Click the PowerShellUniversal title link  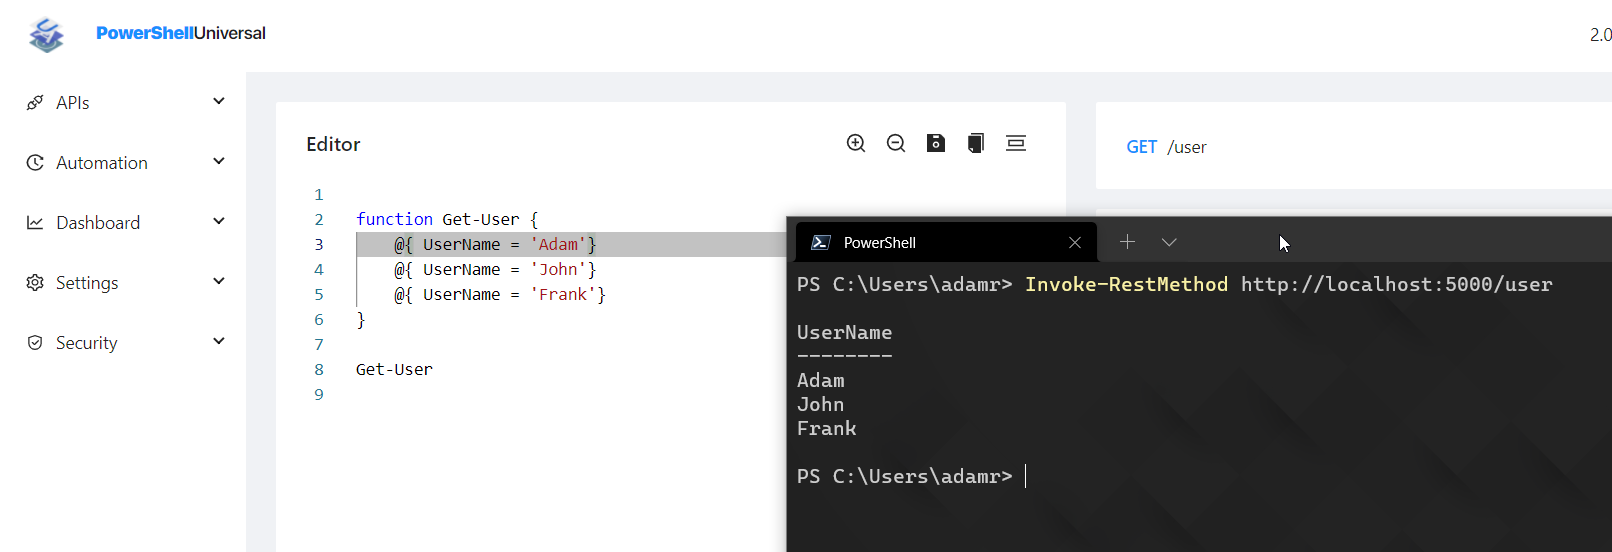point(181,33)
